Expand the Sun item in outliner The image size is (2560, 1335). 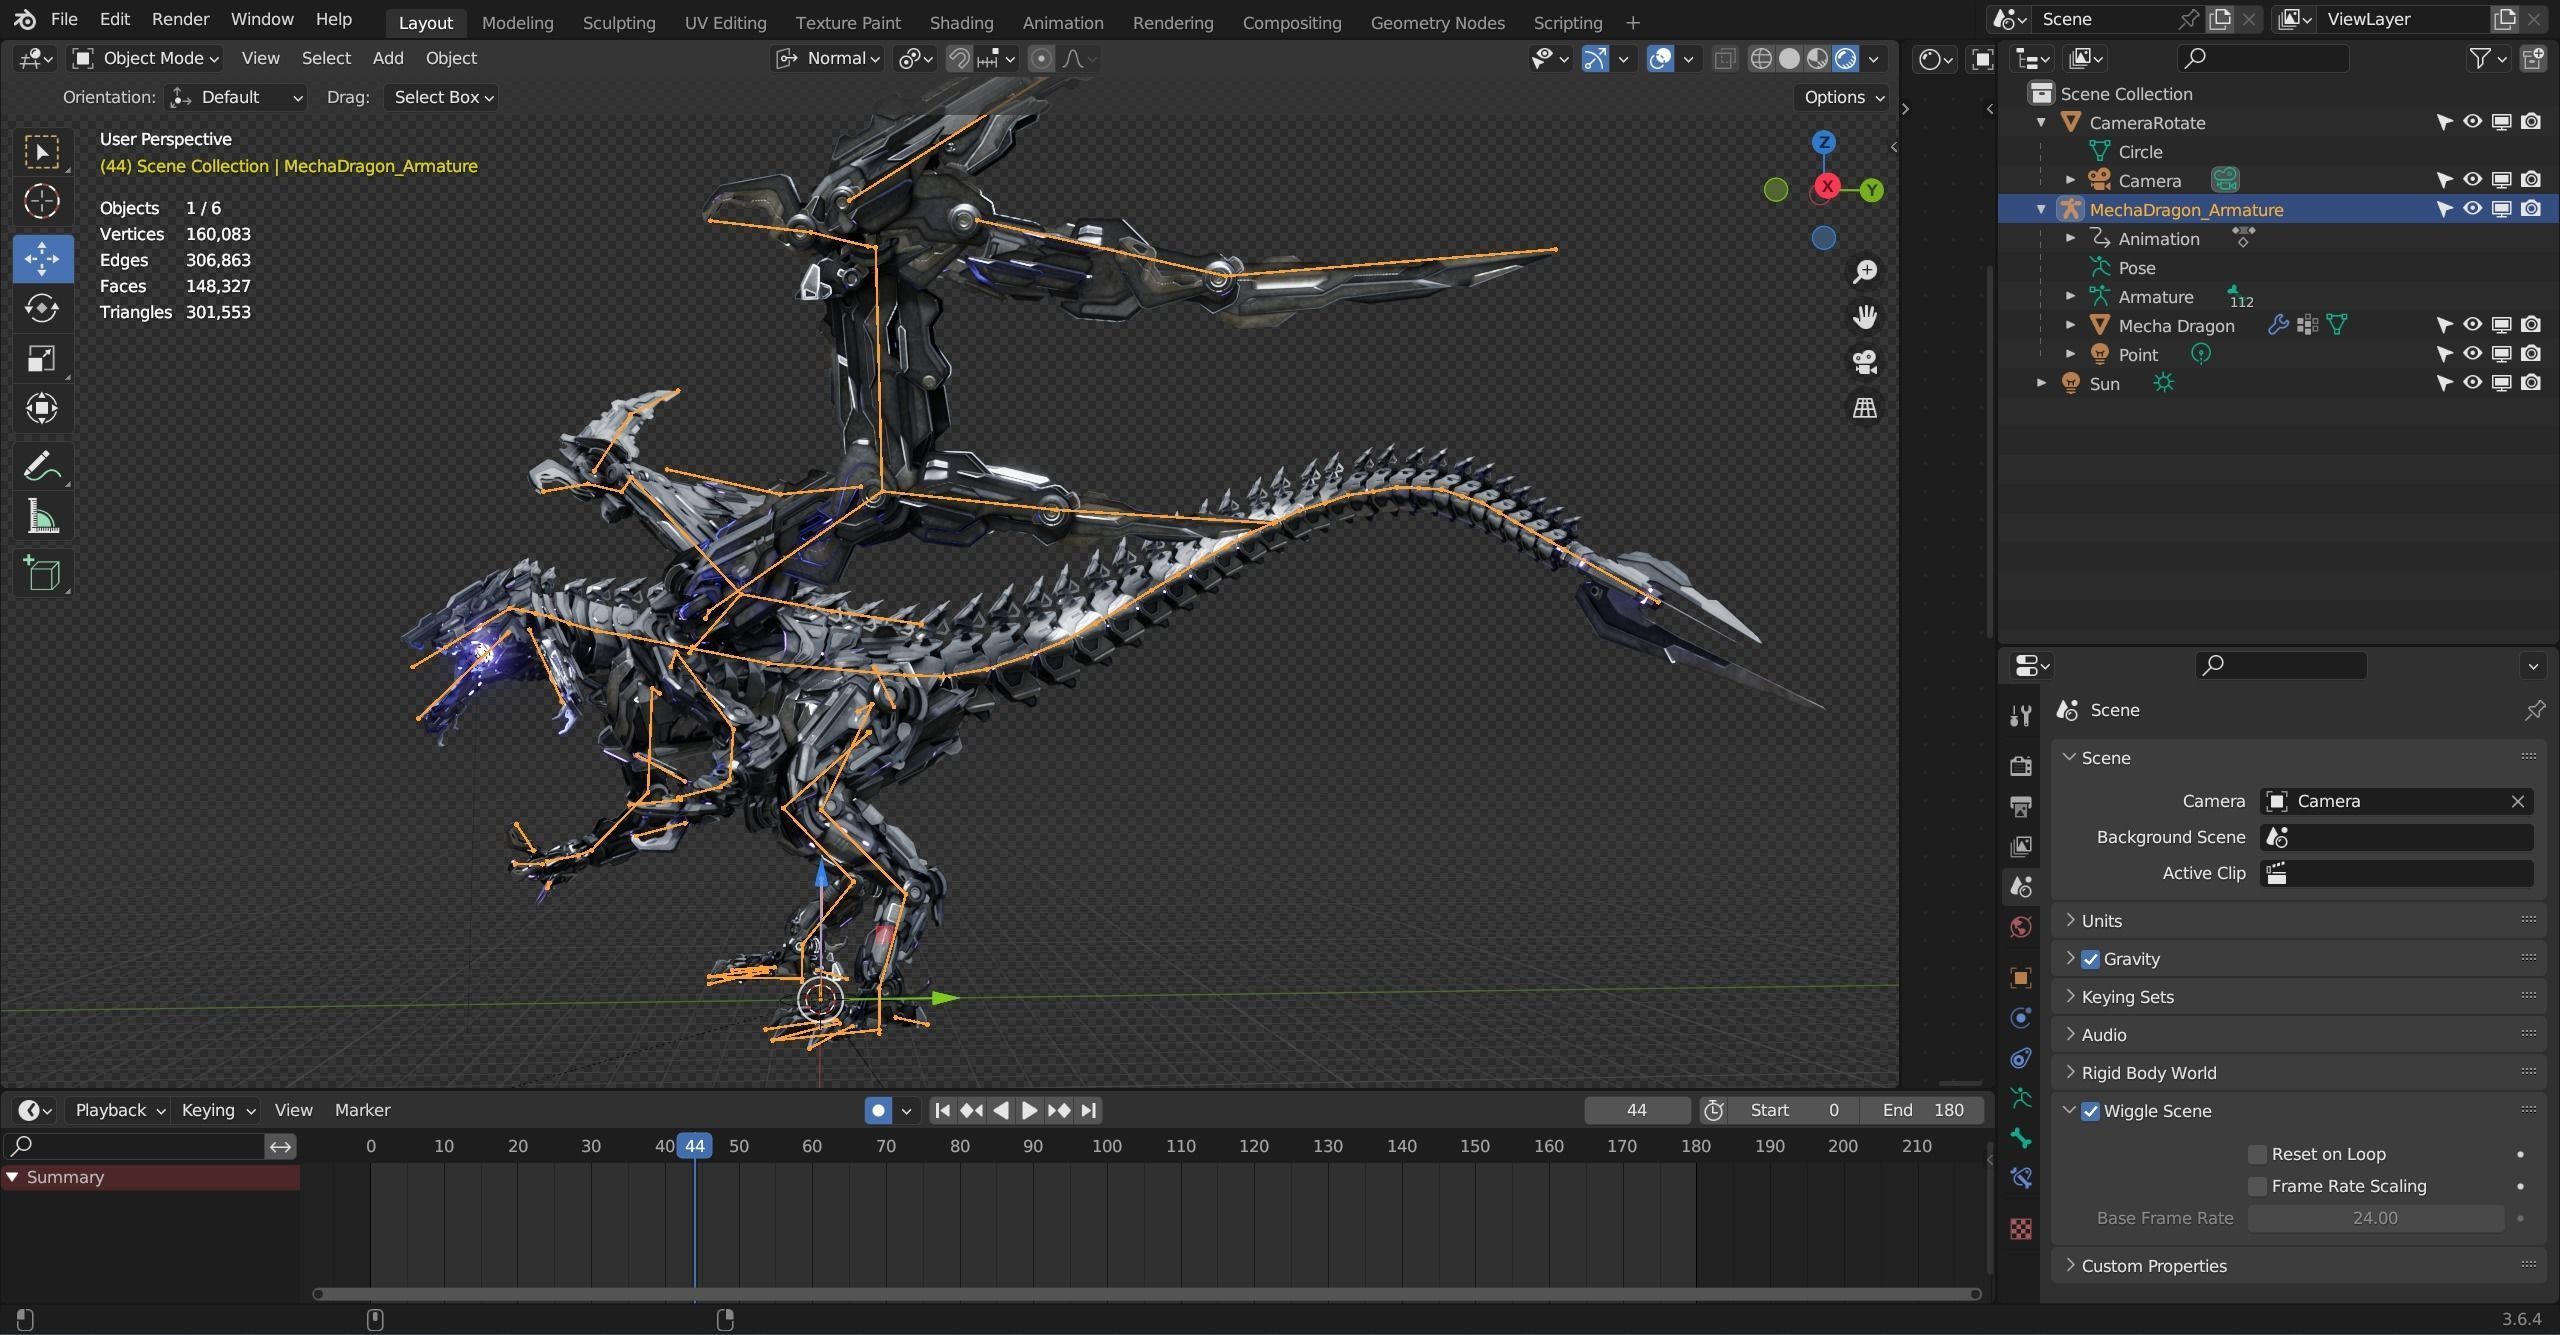click(2041, 383)
